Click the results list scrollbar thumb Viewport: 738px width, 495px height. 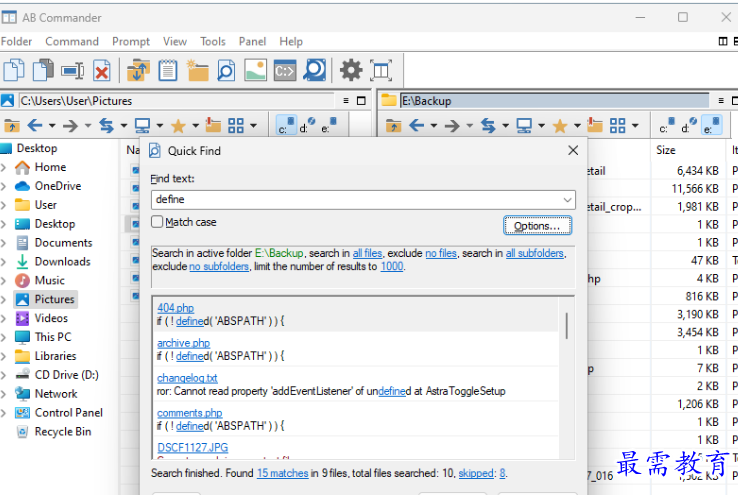click(567, 326)
